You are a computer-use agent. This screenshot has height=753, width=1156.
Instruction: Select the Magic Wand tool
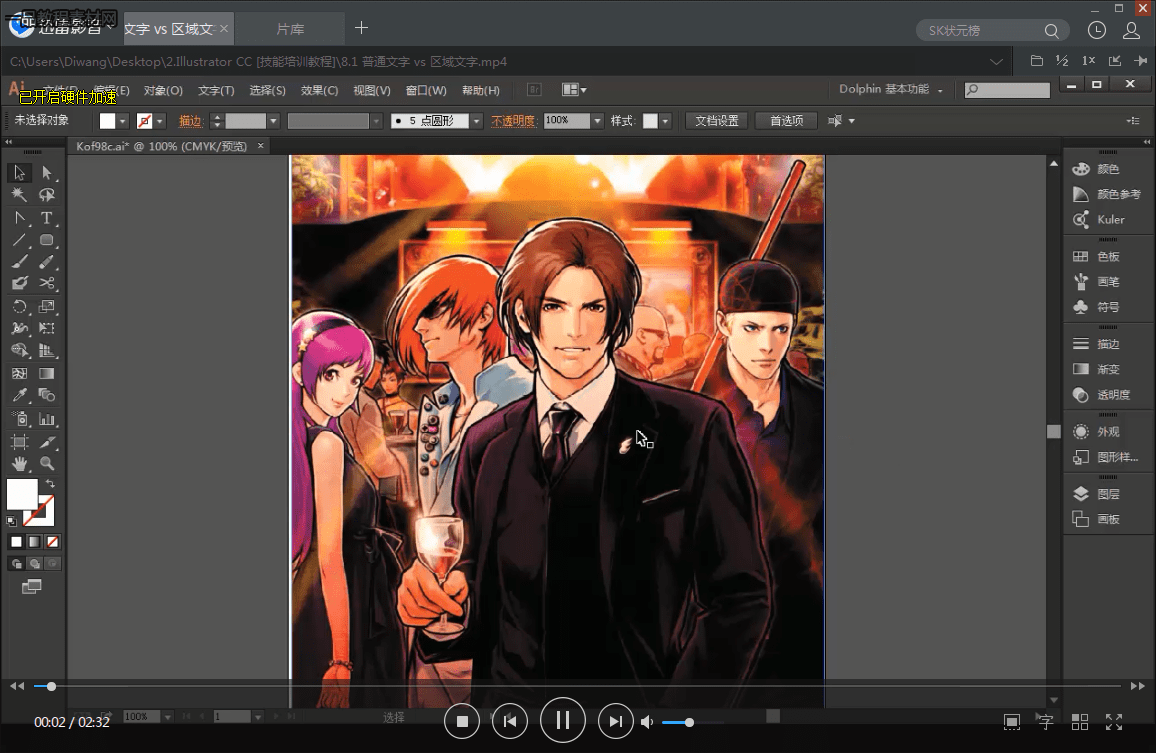[19, 196]
